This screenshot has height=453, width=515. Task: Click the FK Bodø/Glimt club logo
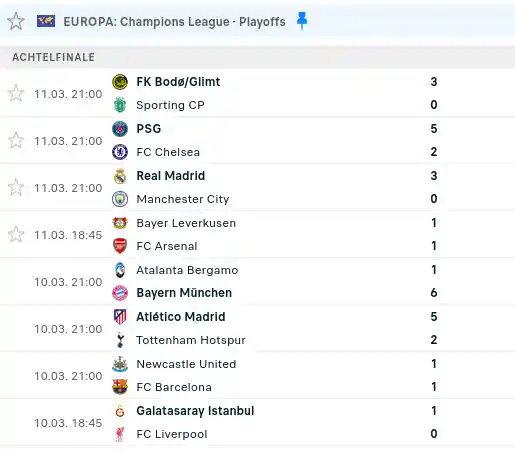pos(120,82)
